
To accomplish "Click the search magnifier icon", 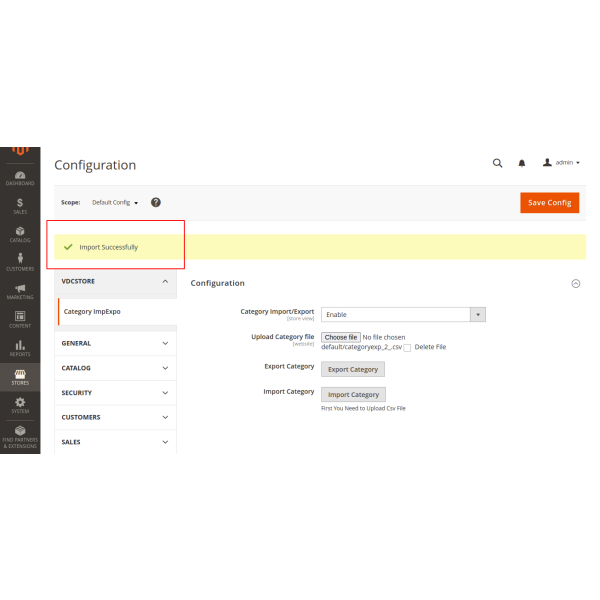I will click(x=497, y=163).
